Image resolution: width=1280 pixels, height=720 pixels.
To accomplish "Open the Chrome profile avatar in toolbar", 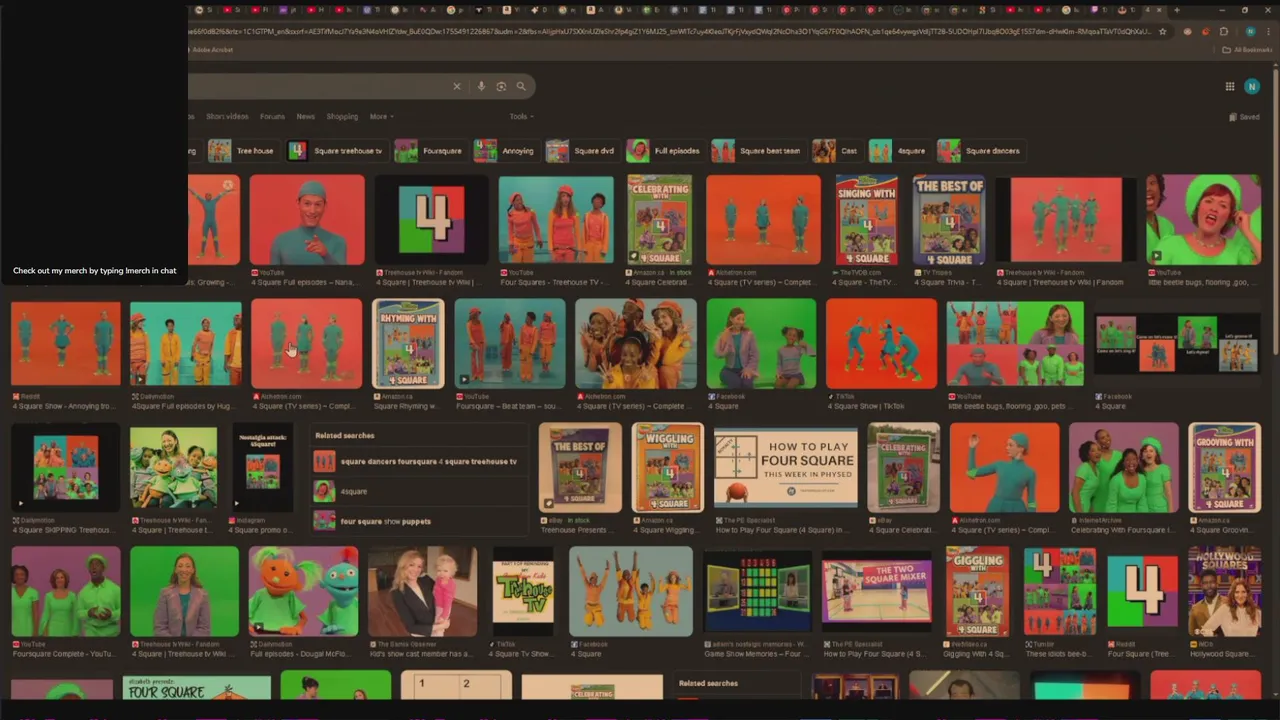I will (1250, 31).
